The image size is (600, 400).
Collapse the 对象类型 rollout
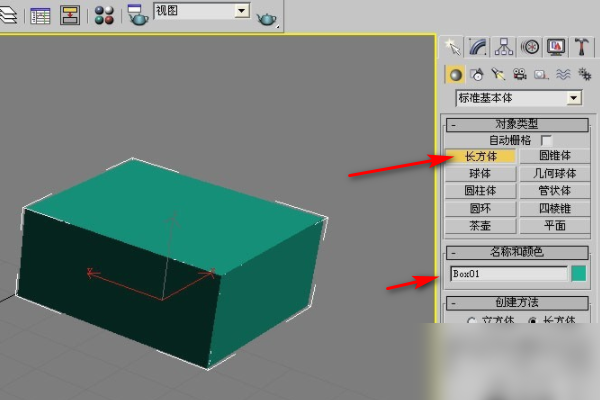pyautogui.click(x=517, y=124)
